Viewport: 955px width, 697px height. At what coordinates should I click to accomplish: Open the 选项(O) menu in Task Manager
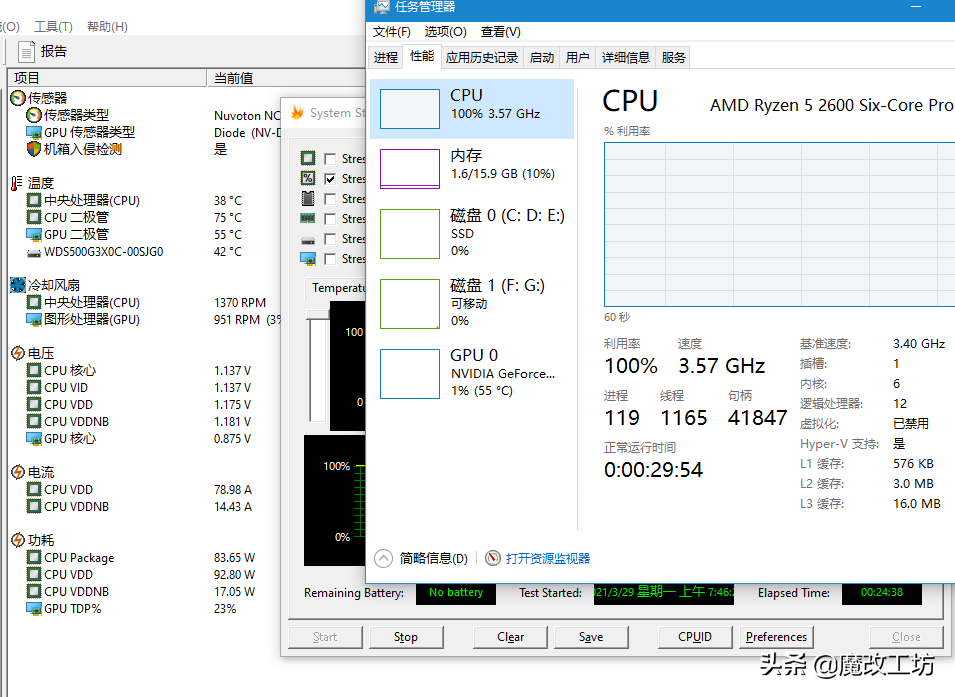pyautogui.click(x=446, y=32)
